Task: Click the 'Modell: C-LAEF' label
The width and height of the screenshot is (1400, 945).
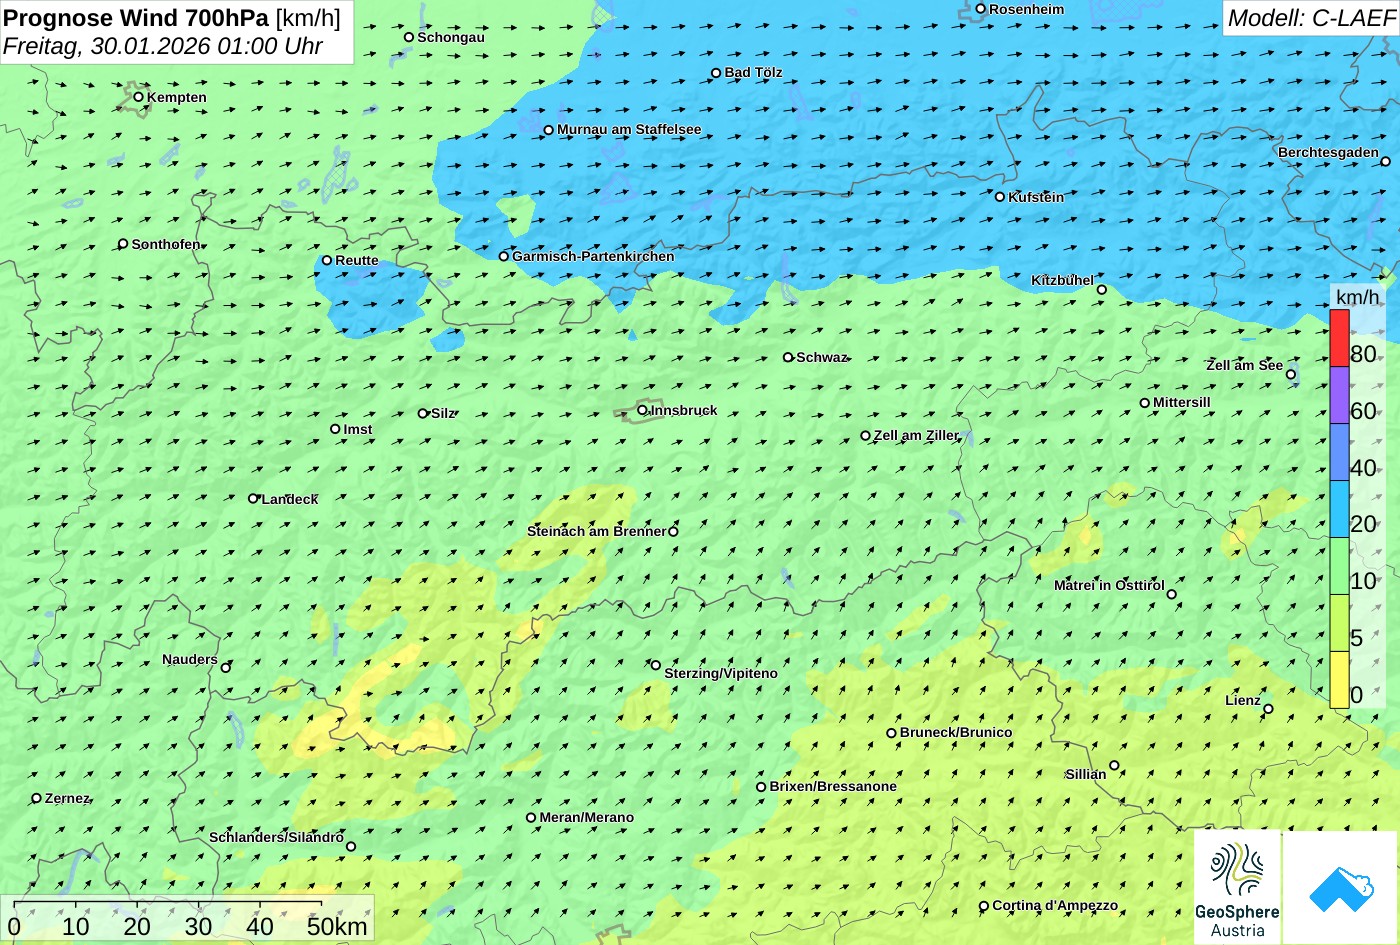Action: pyautogui.click(x=1311, y=18)
